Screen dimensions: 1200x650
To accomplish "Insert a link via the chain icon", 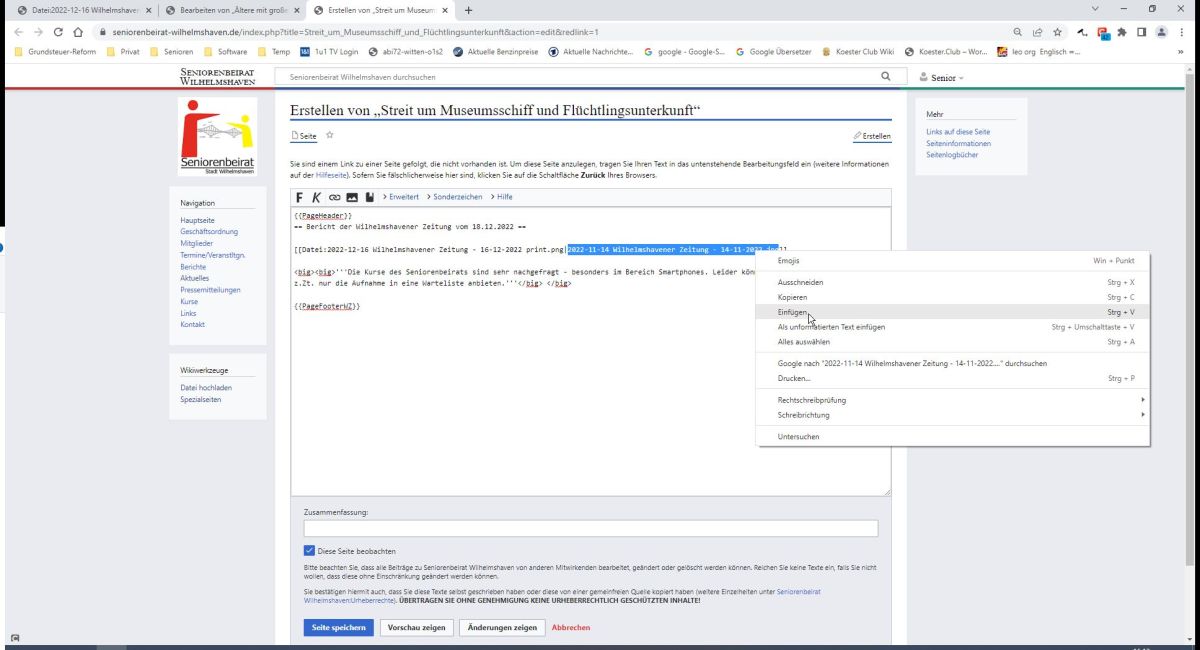I will tap(334, 197).
